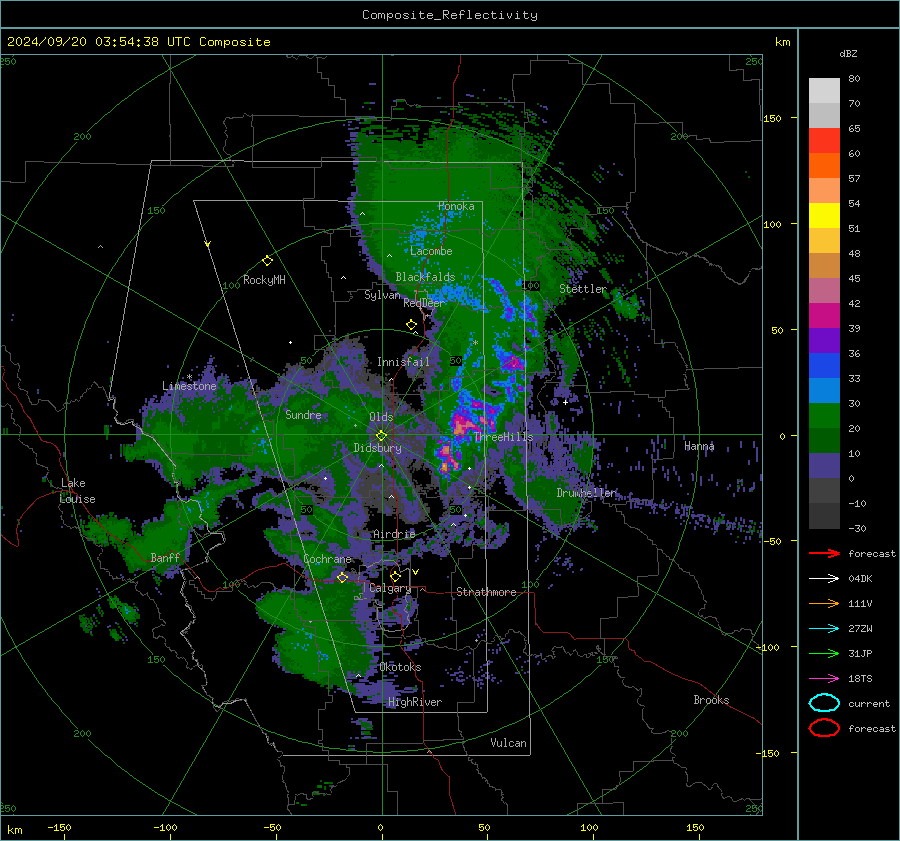Select the 30 dBZ green color swatch

tap(824, 415)
